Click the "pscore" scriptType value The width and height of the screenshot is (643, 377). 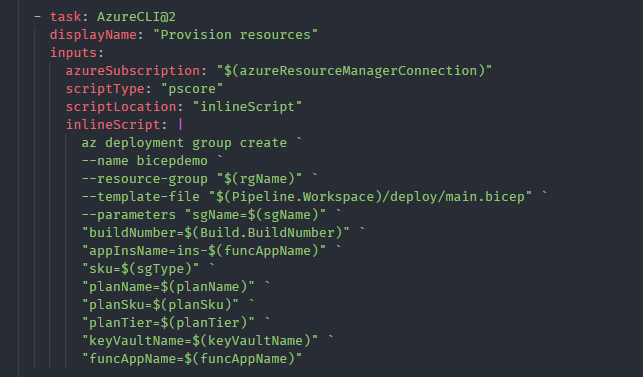tap(192, 89)
